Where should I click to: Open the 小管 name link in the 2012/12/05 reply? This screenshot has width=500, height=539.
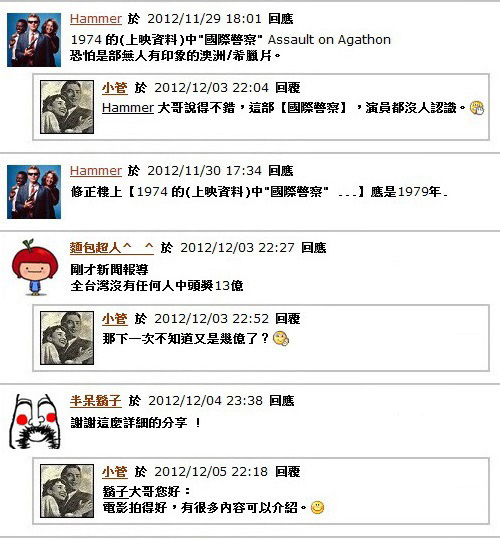click(115, 472)
